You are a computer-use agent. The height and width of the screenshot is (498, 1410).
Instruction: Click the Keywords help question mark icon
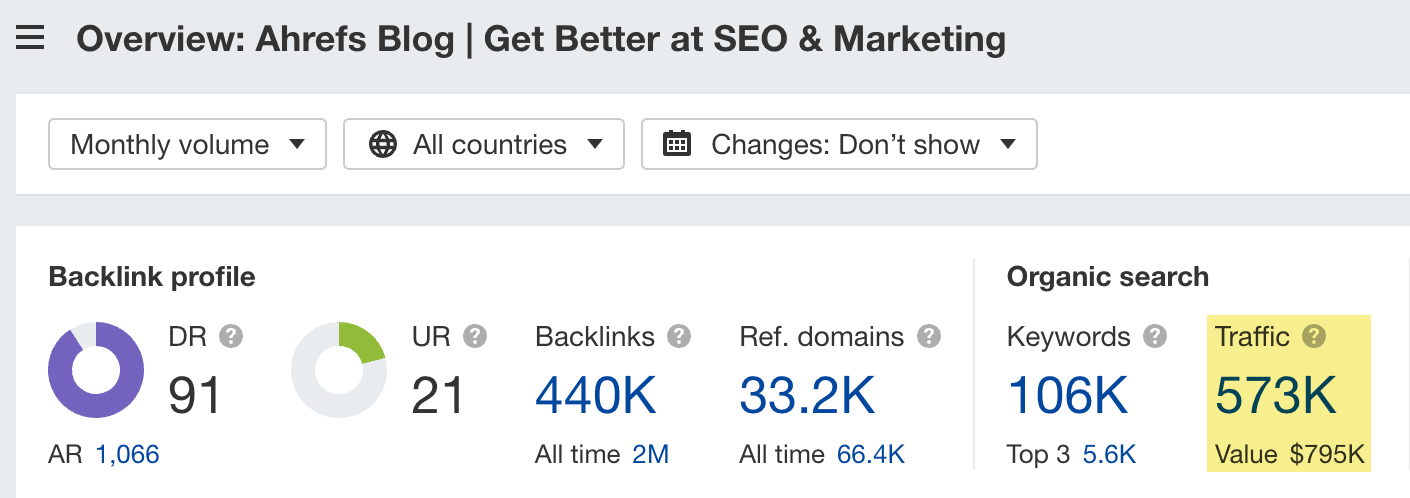pos(1155,336)
